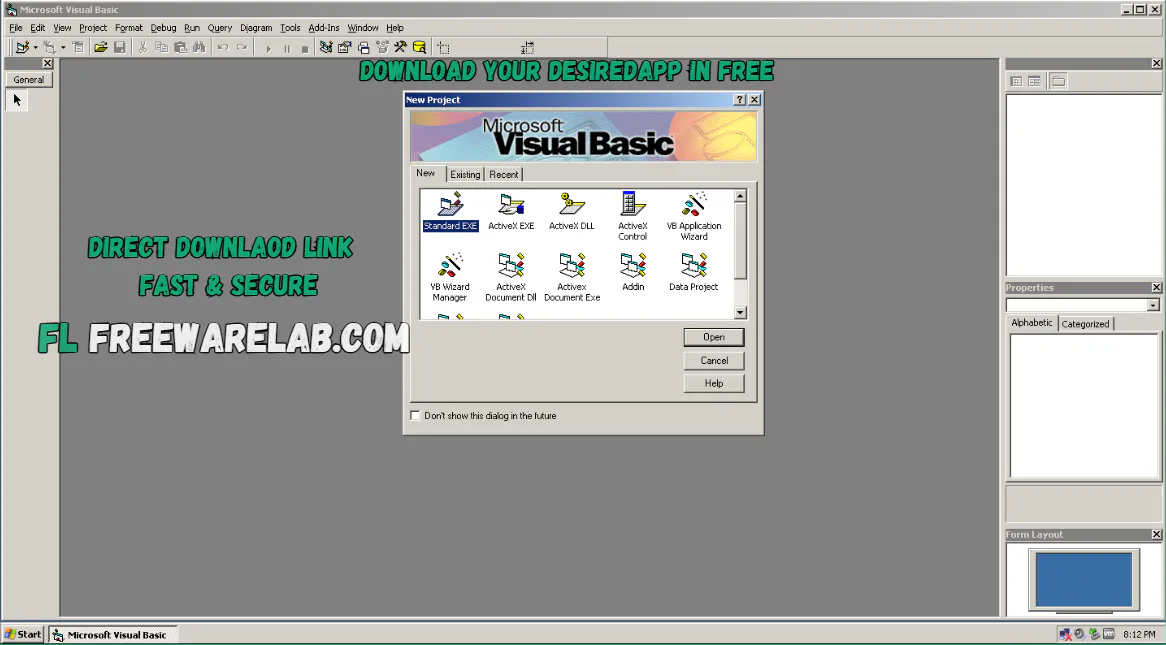Open the Object Browser toolbar icon
Image resolution: width=1166 pixels, height=645 pixels.
coord(382,46)
